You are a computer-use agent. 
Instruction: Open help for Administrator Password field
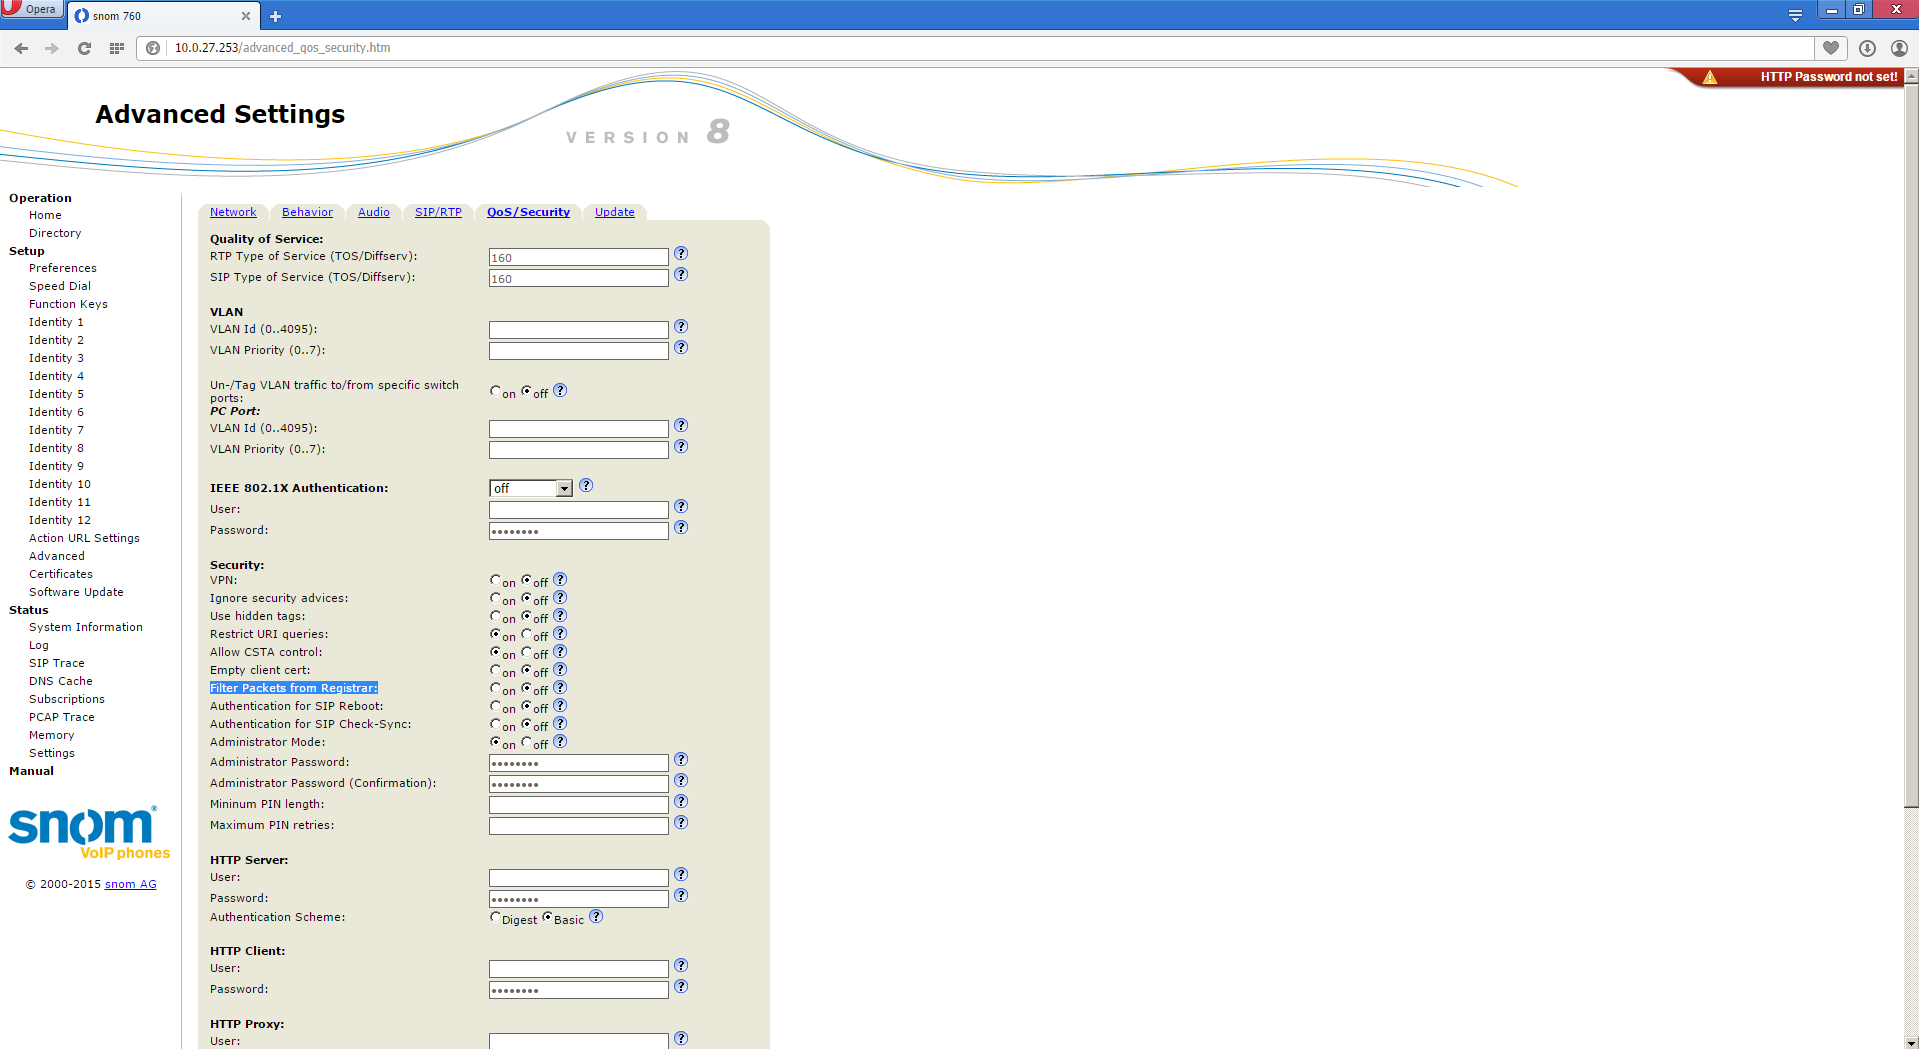click(681, 760)
